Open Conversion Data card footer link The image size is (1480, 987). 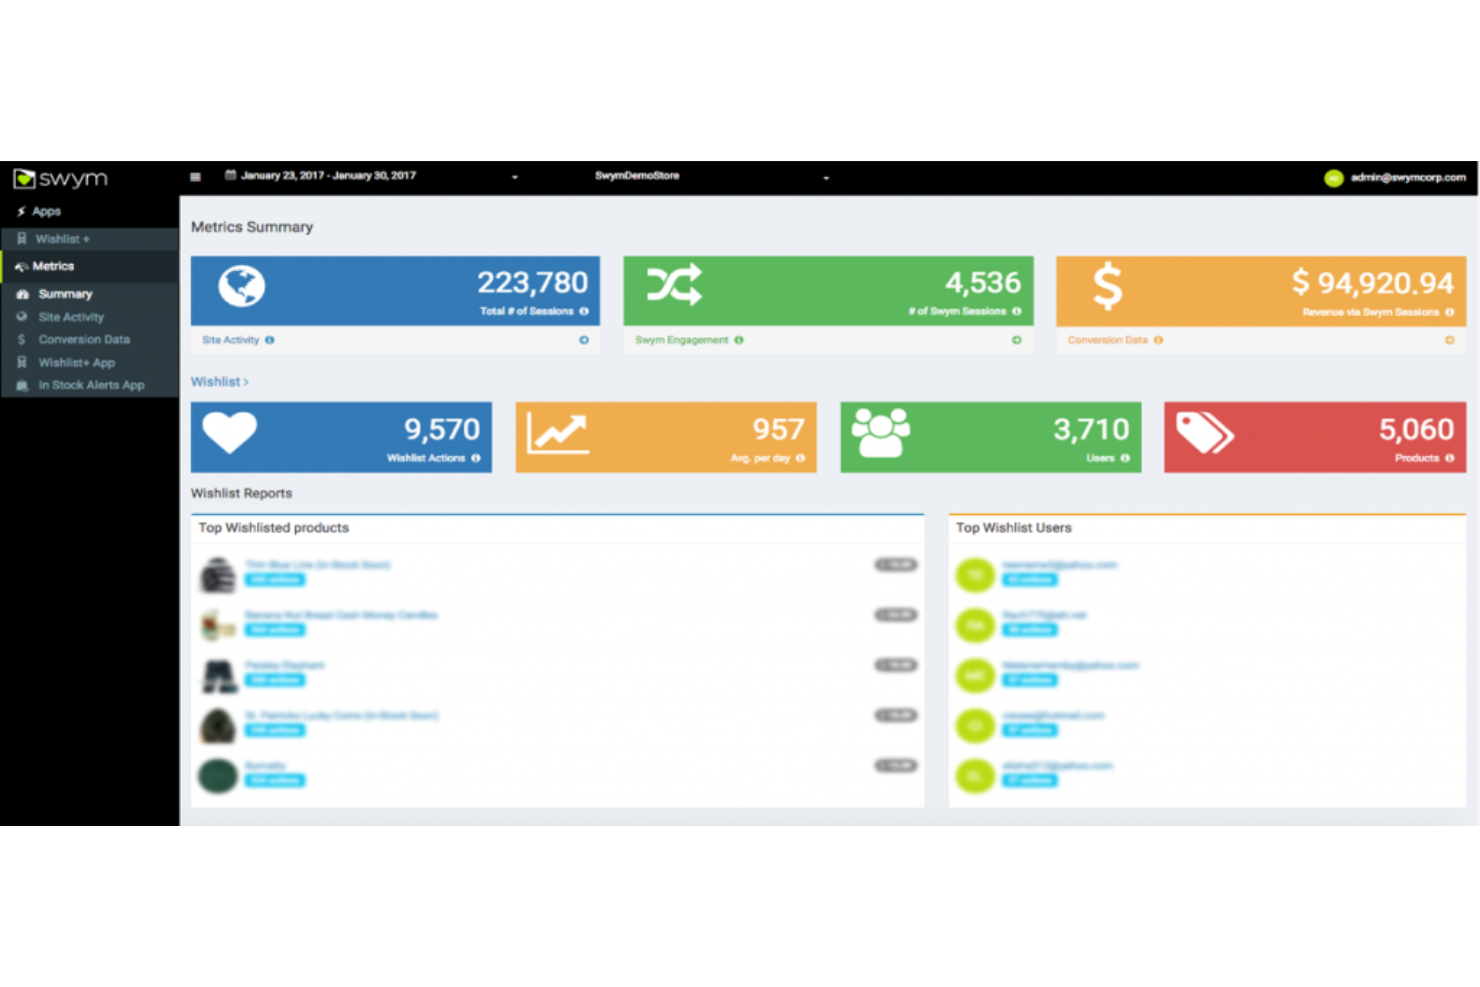tap(1107, 340)
